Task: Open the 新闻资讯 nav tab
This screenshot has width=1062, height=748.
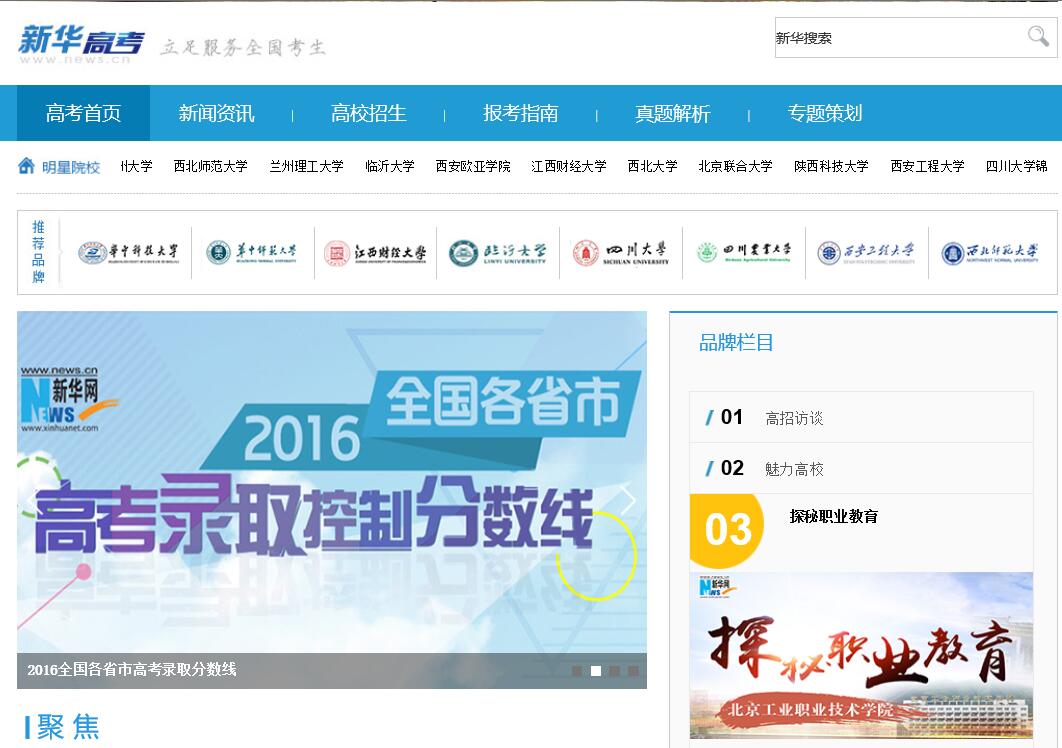Action: click(x=216, y=113)
